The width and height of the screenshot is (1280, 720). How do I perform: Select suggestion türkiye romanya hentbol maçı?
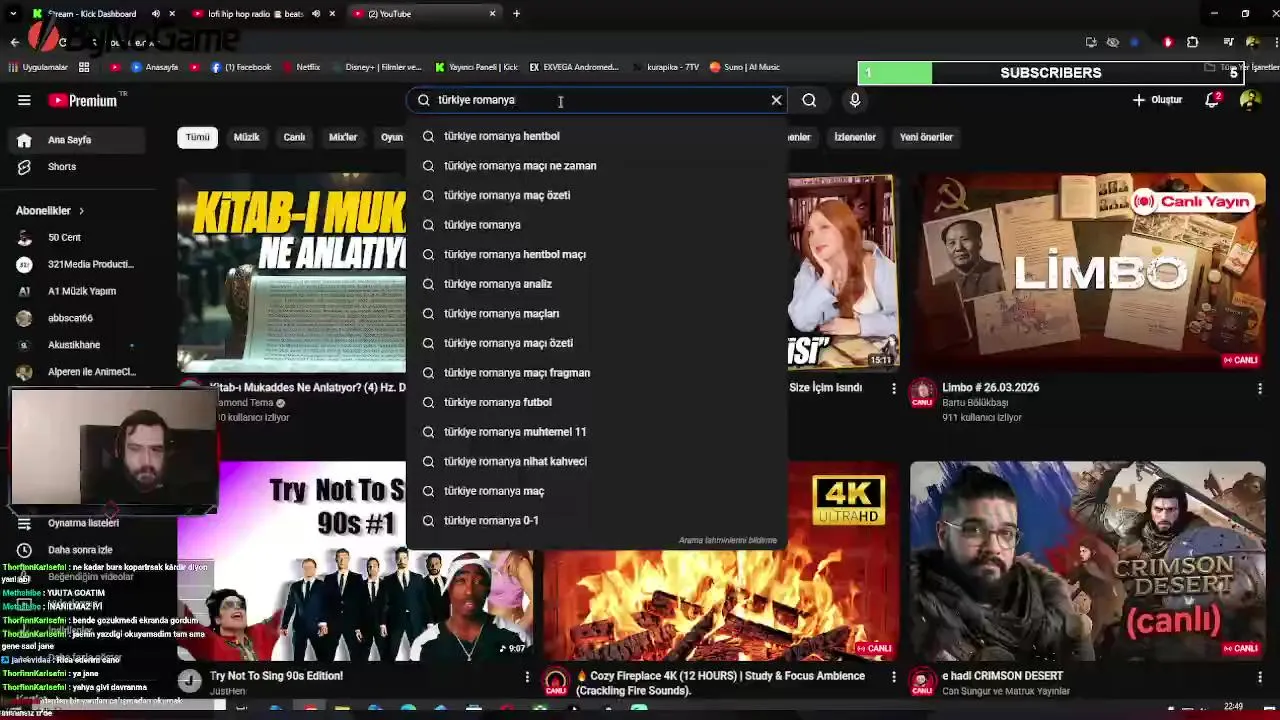597,254
